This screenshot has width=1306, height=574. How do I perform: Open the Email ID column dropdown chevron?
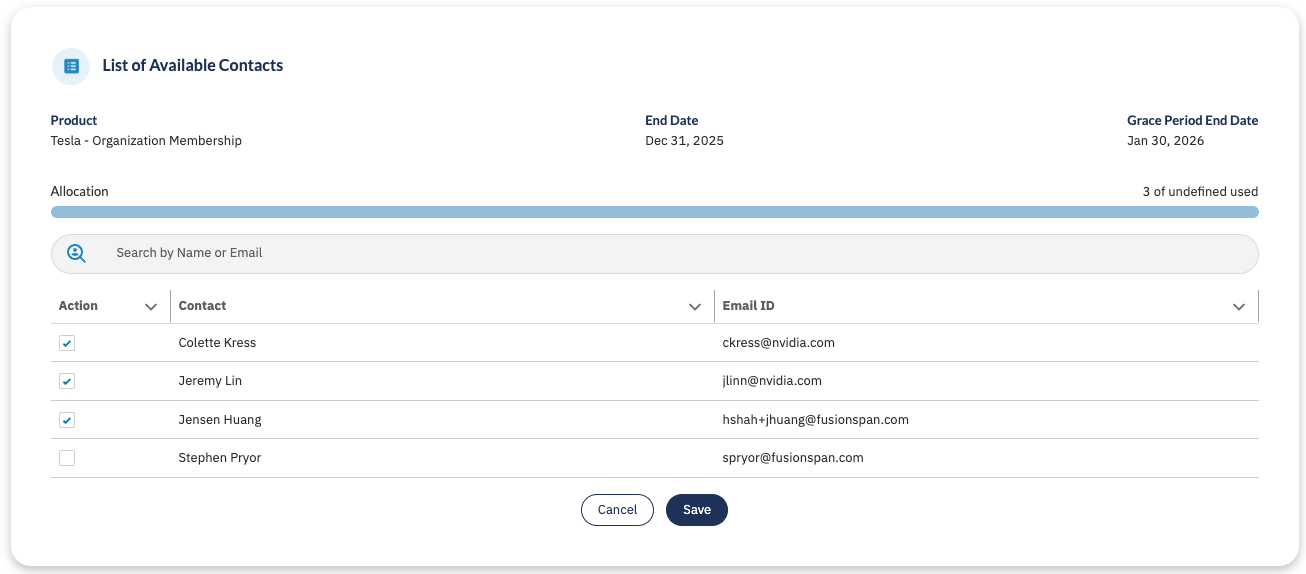(1239, 307)
